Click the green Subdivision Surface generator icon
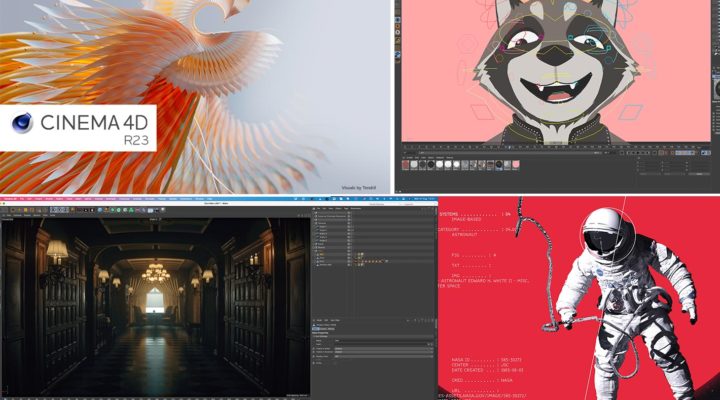Image resolution: width=720 pixels, height=400 pixels. click(x=112, y=210)
